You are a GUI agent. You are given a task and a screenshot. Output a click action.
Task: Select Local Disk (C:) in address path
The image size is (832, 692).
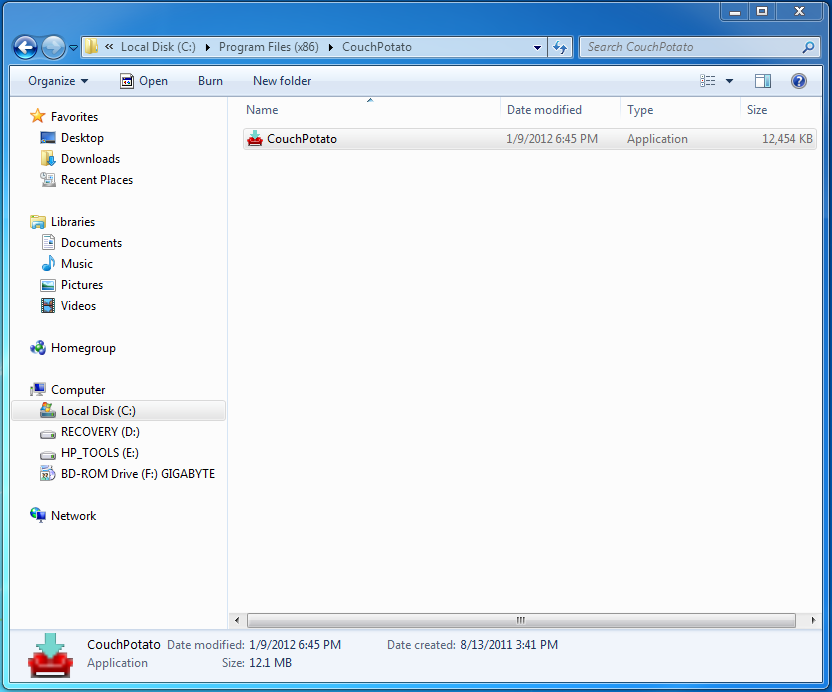158,47
